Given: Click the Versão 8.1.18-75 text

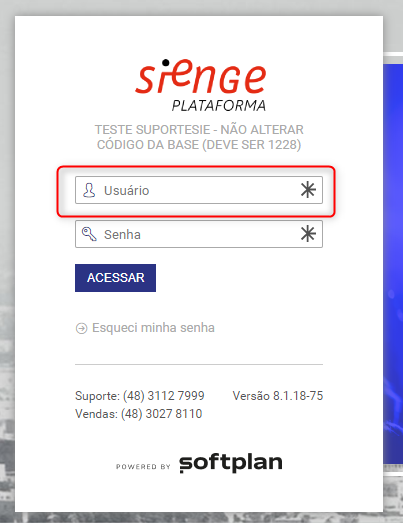Looking at the screenshot, I should (278, 396).
